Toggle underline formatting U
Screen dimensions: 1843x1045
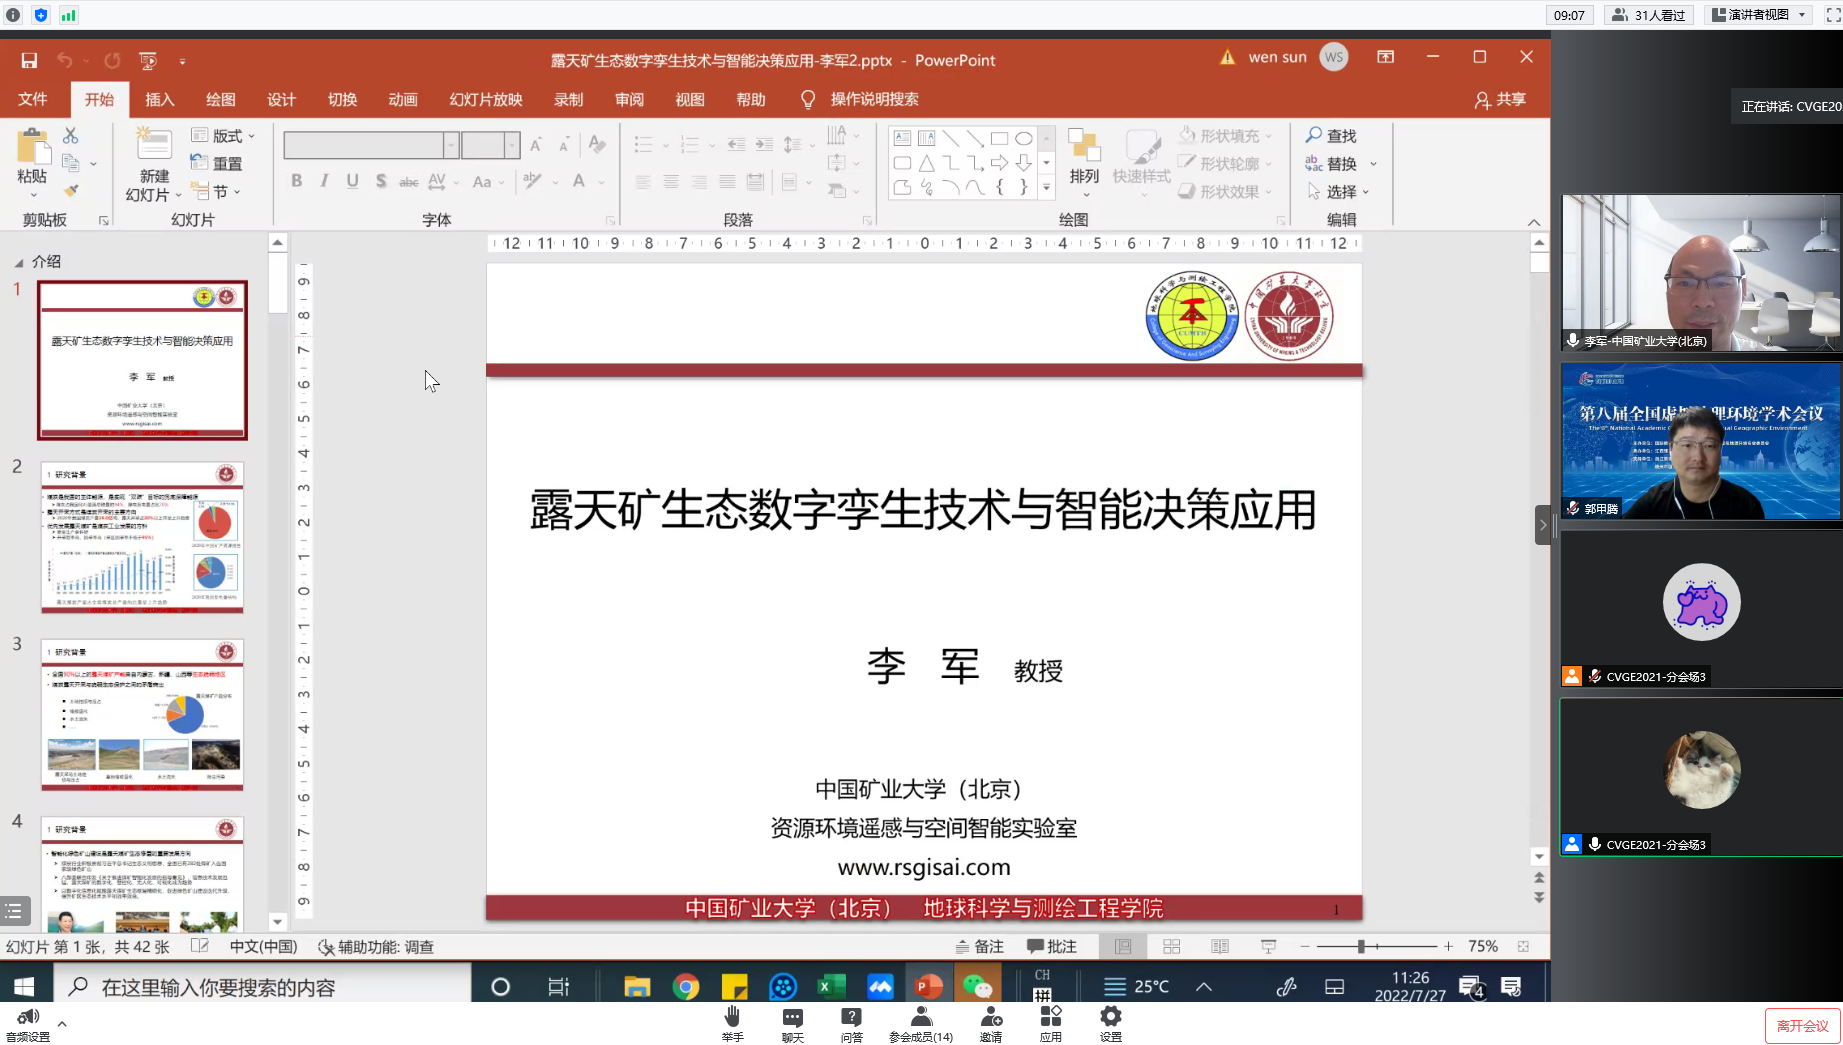[352, 181]
